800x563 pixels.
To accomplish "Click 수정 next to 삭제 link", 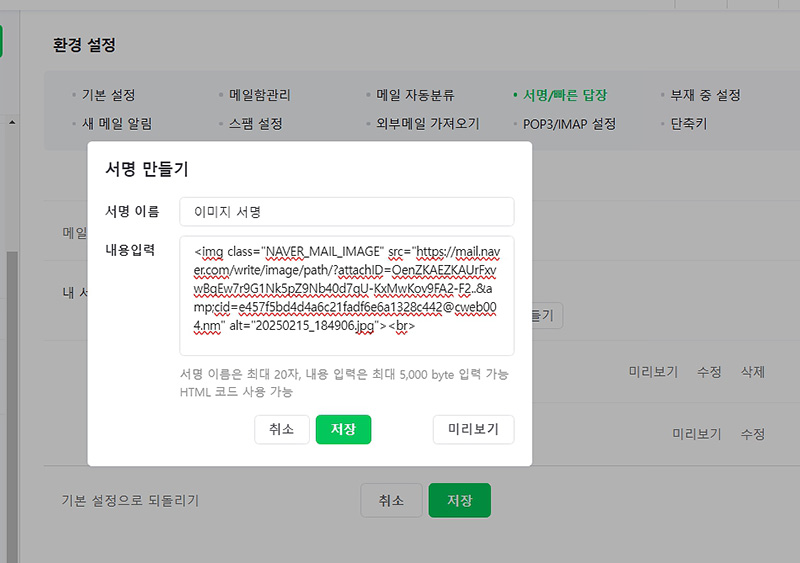I will (709, 372).
